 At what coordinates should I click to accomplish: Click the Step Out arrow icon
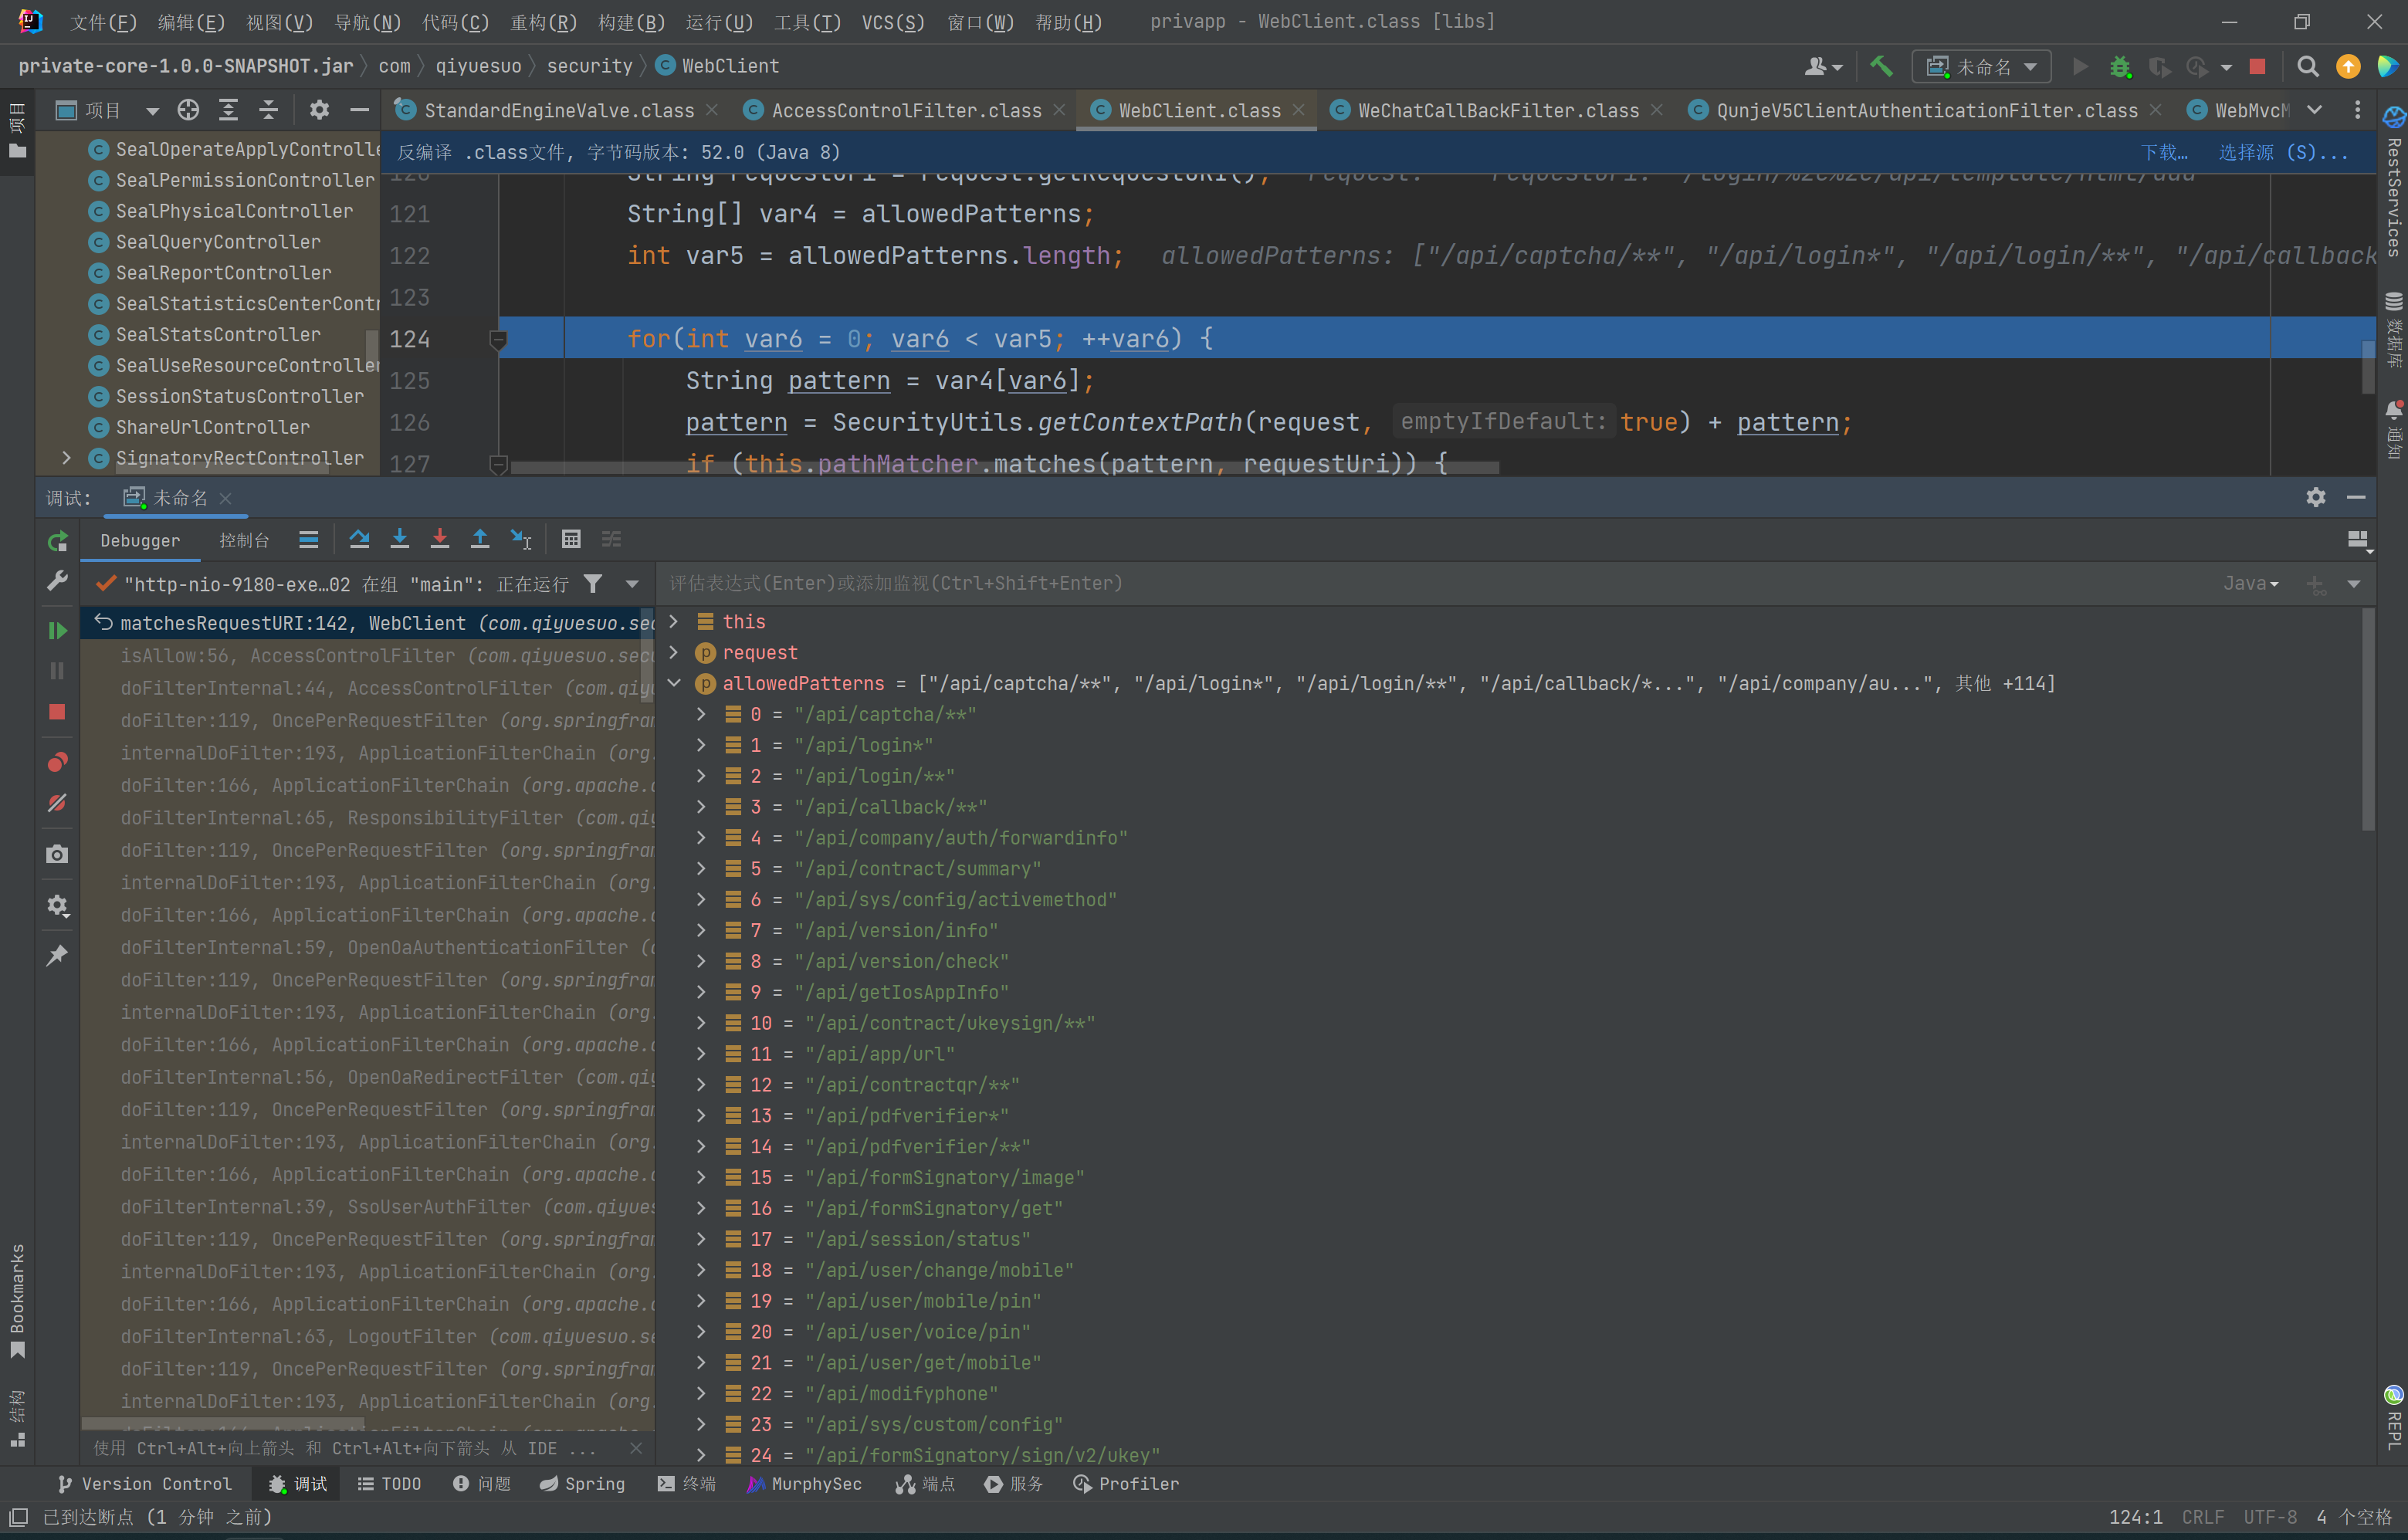coord(480,540)
